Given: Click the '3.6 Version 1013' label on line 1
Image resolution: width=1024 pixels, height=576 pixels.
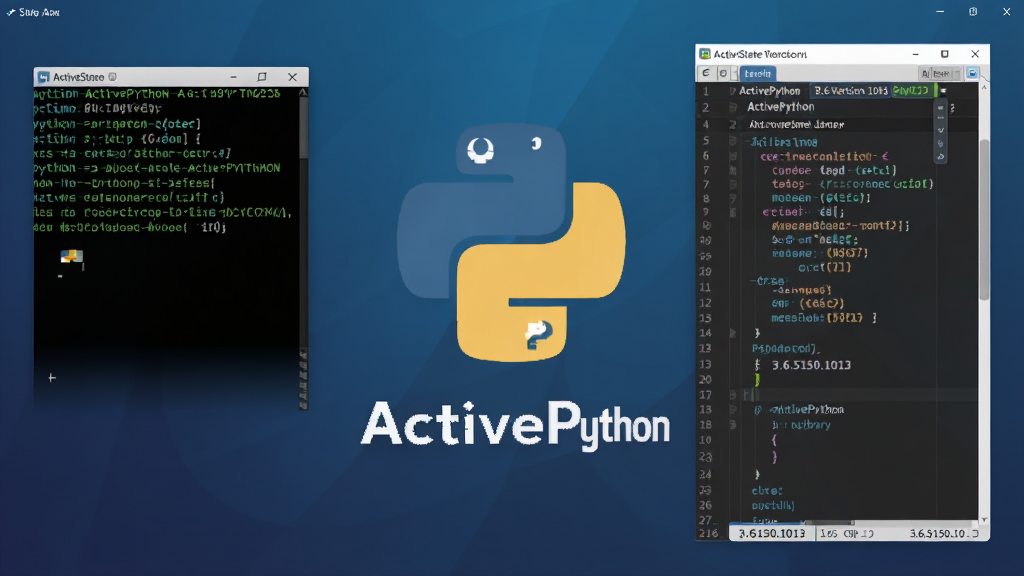Looking at the screenshot, I should (851, 90).
